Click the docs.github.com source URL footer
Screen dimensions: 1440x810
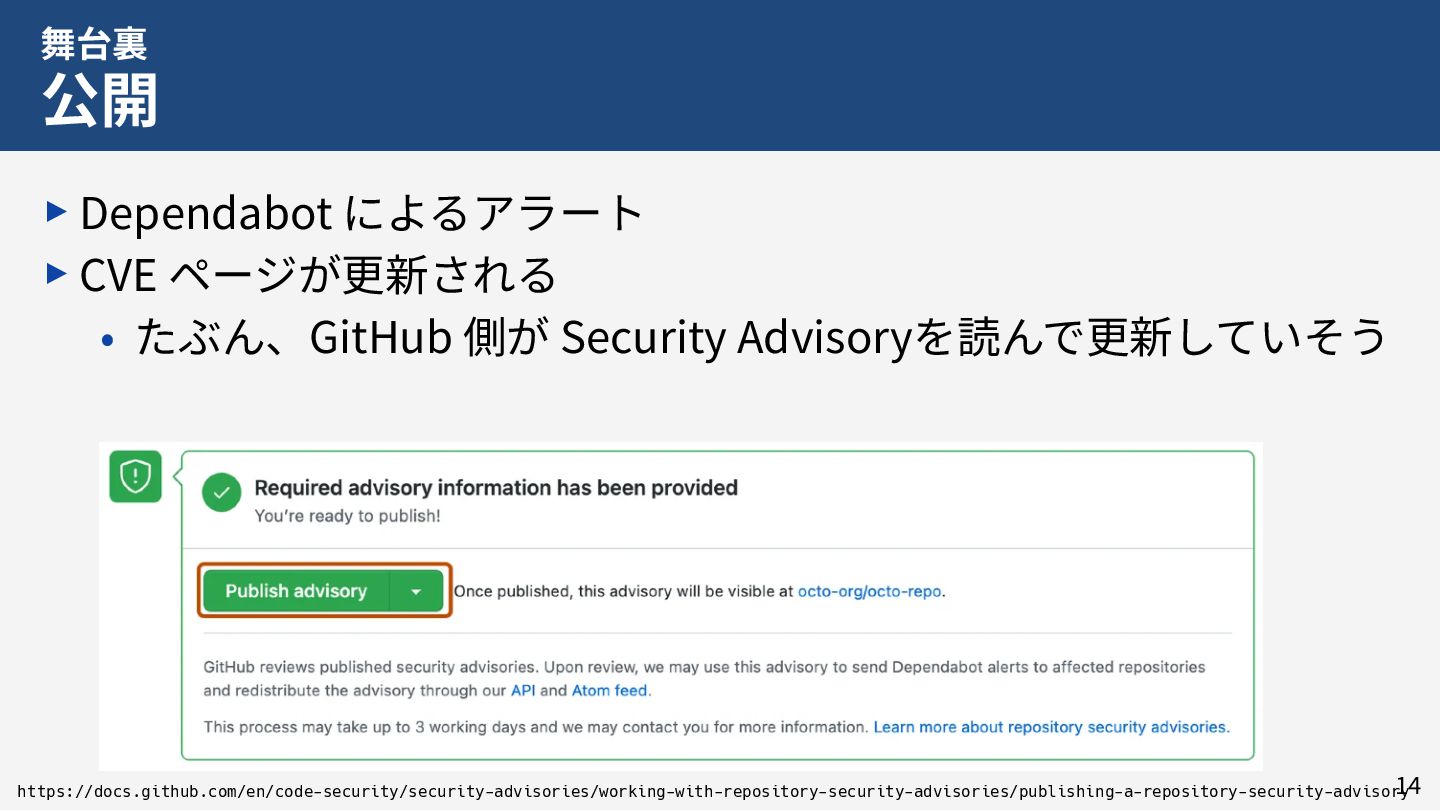click(700, 792)
